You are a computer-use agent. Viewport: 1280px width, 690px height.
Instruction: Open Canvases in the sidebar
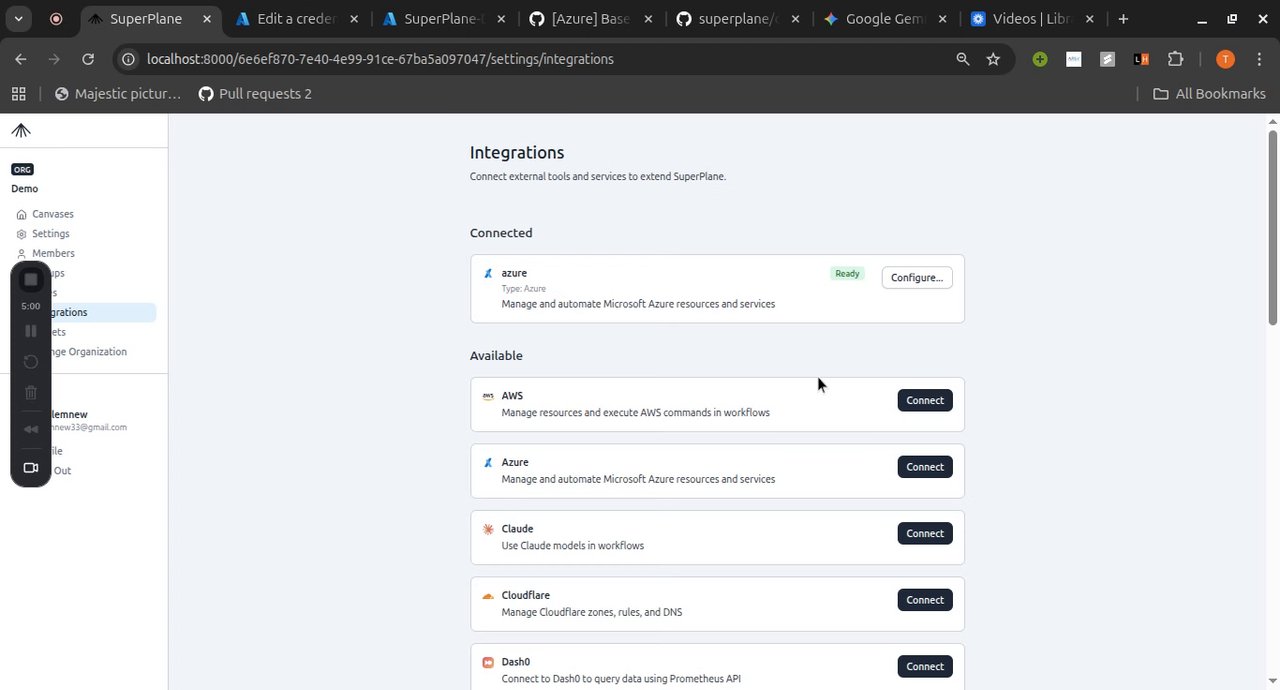coord(53,214)
